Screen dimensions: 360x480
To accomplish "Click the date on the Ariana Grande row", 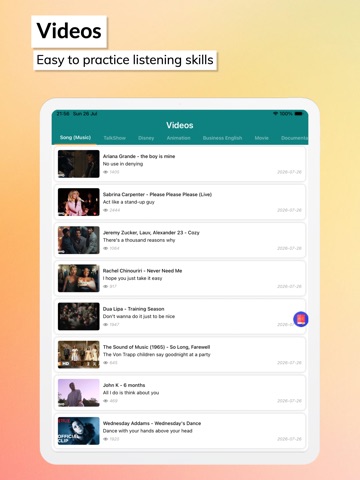I will pos(289,172).
